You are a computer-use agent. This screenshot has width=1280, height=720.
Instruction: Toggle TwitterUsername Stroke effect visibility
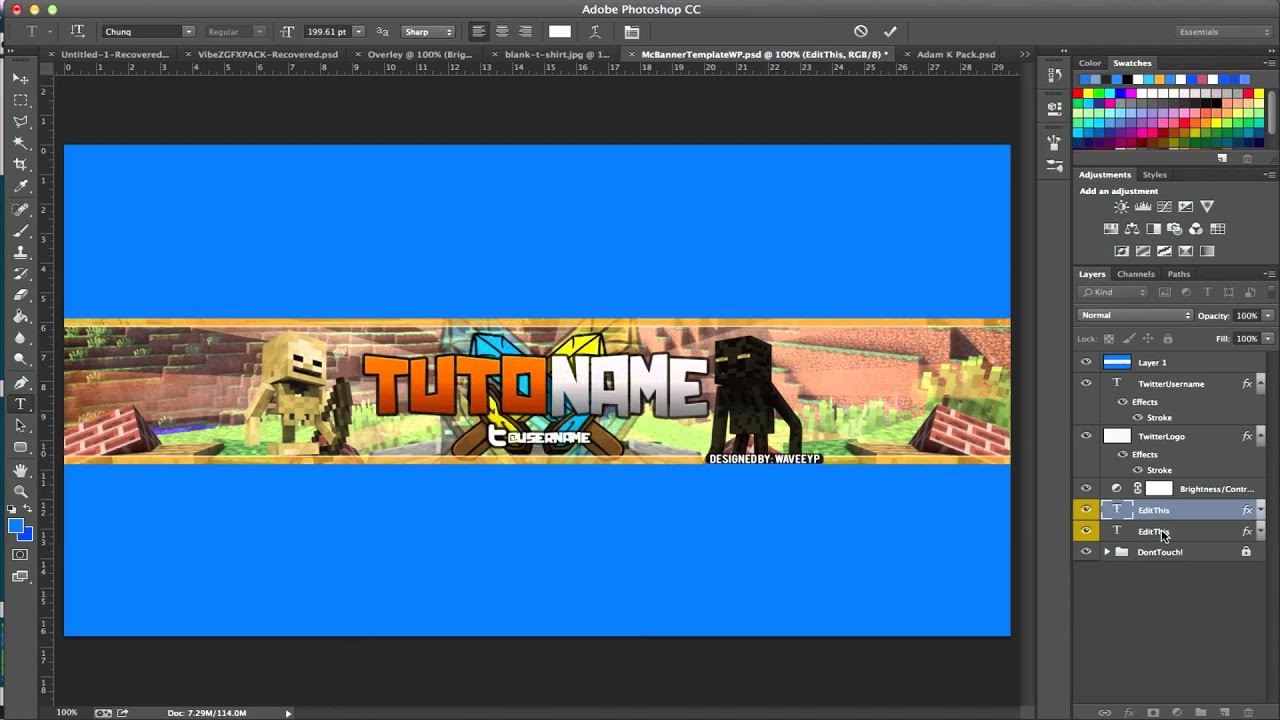pyautogui.click(x=1138, y=417)
